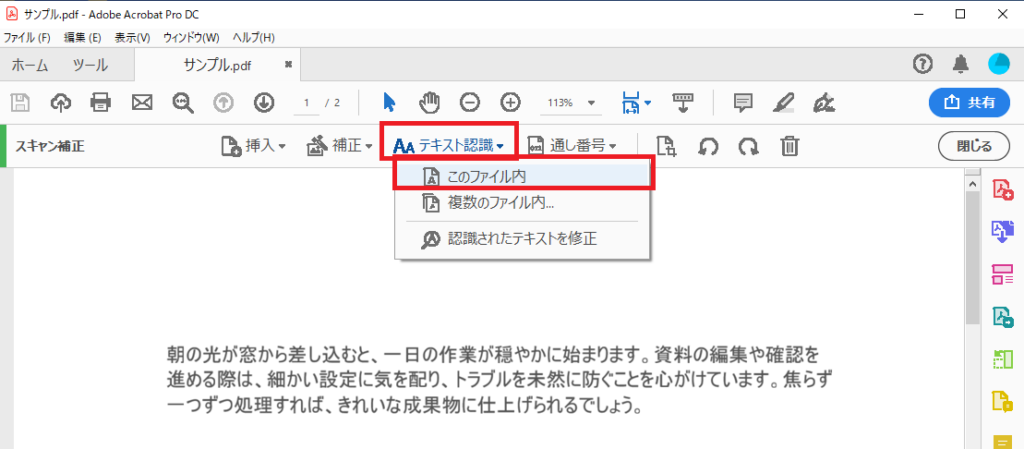
Task: Open fit-width options dropdown arrow
Action: 647,102
